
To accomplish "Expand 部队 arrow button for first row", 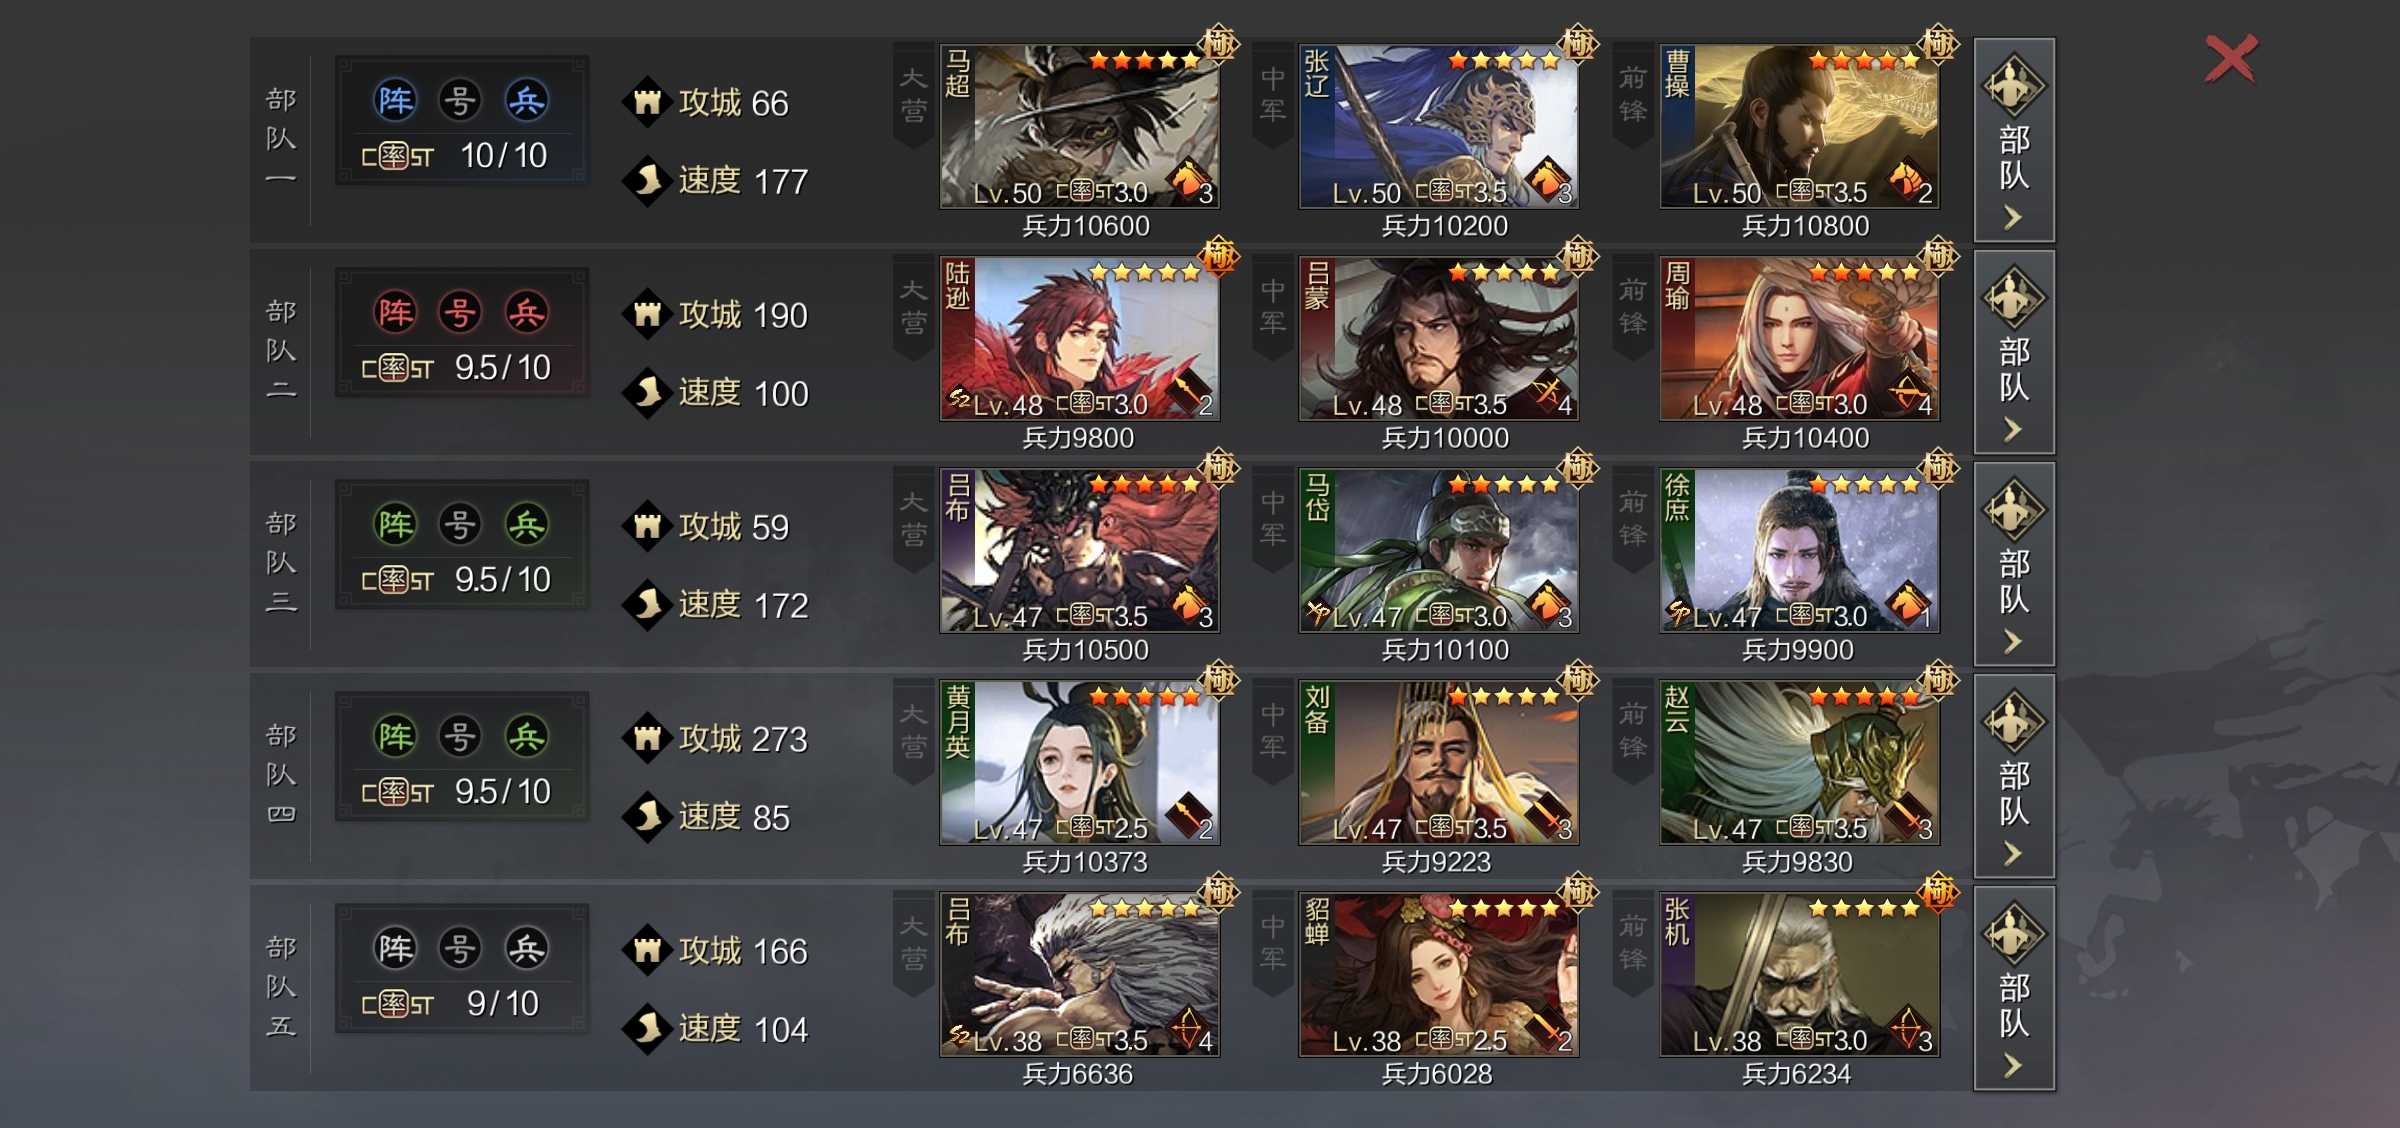I will tap(2014, 140).
